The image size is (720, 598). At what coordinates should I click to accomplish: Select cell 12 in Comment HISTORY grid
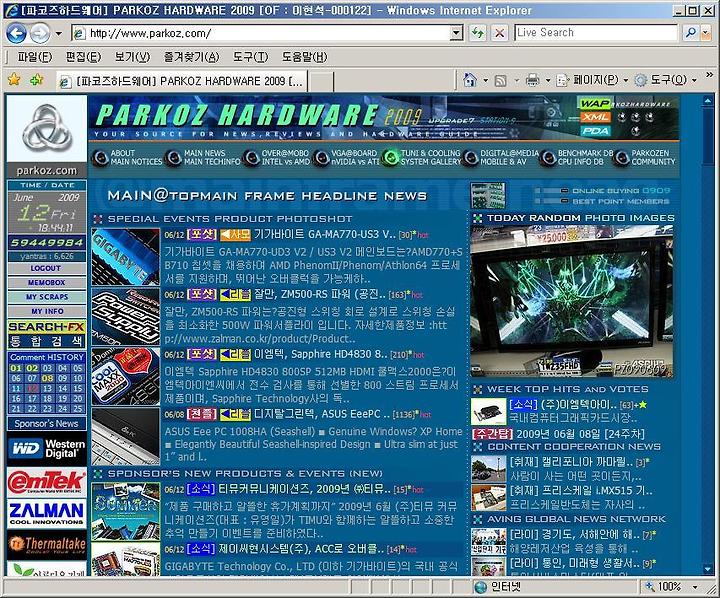tap(32, 389)
